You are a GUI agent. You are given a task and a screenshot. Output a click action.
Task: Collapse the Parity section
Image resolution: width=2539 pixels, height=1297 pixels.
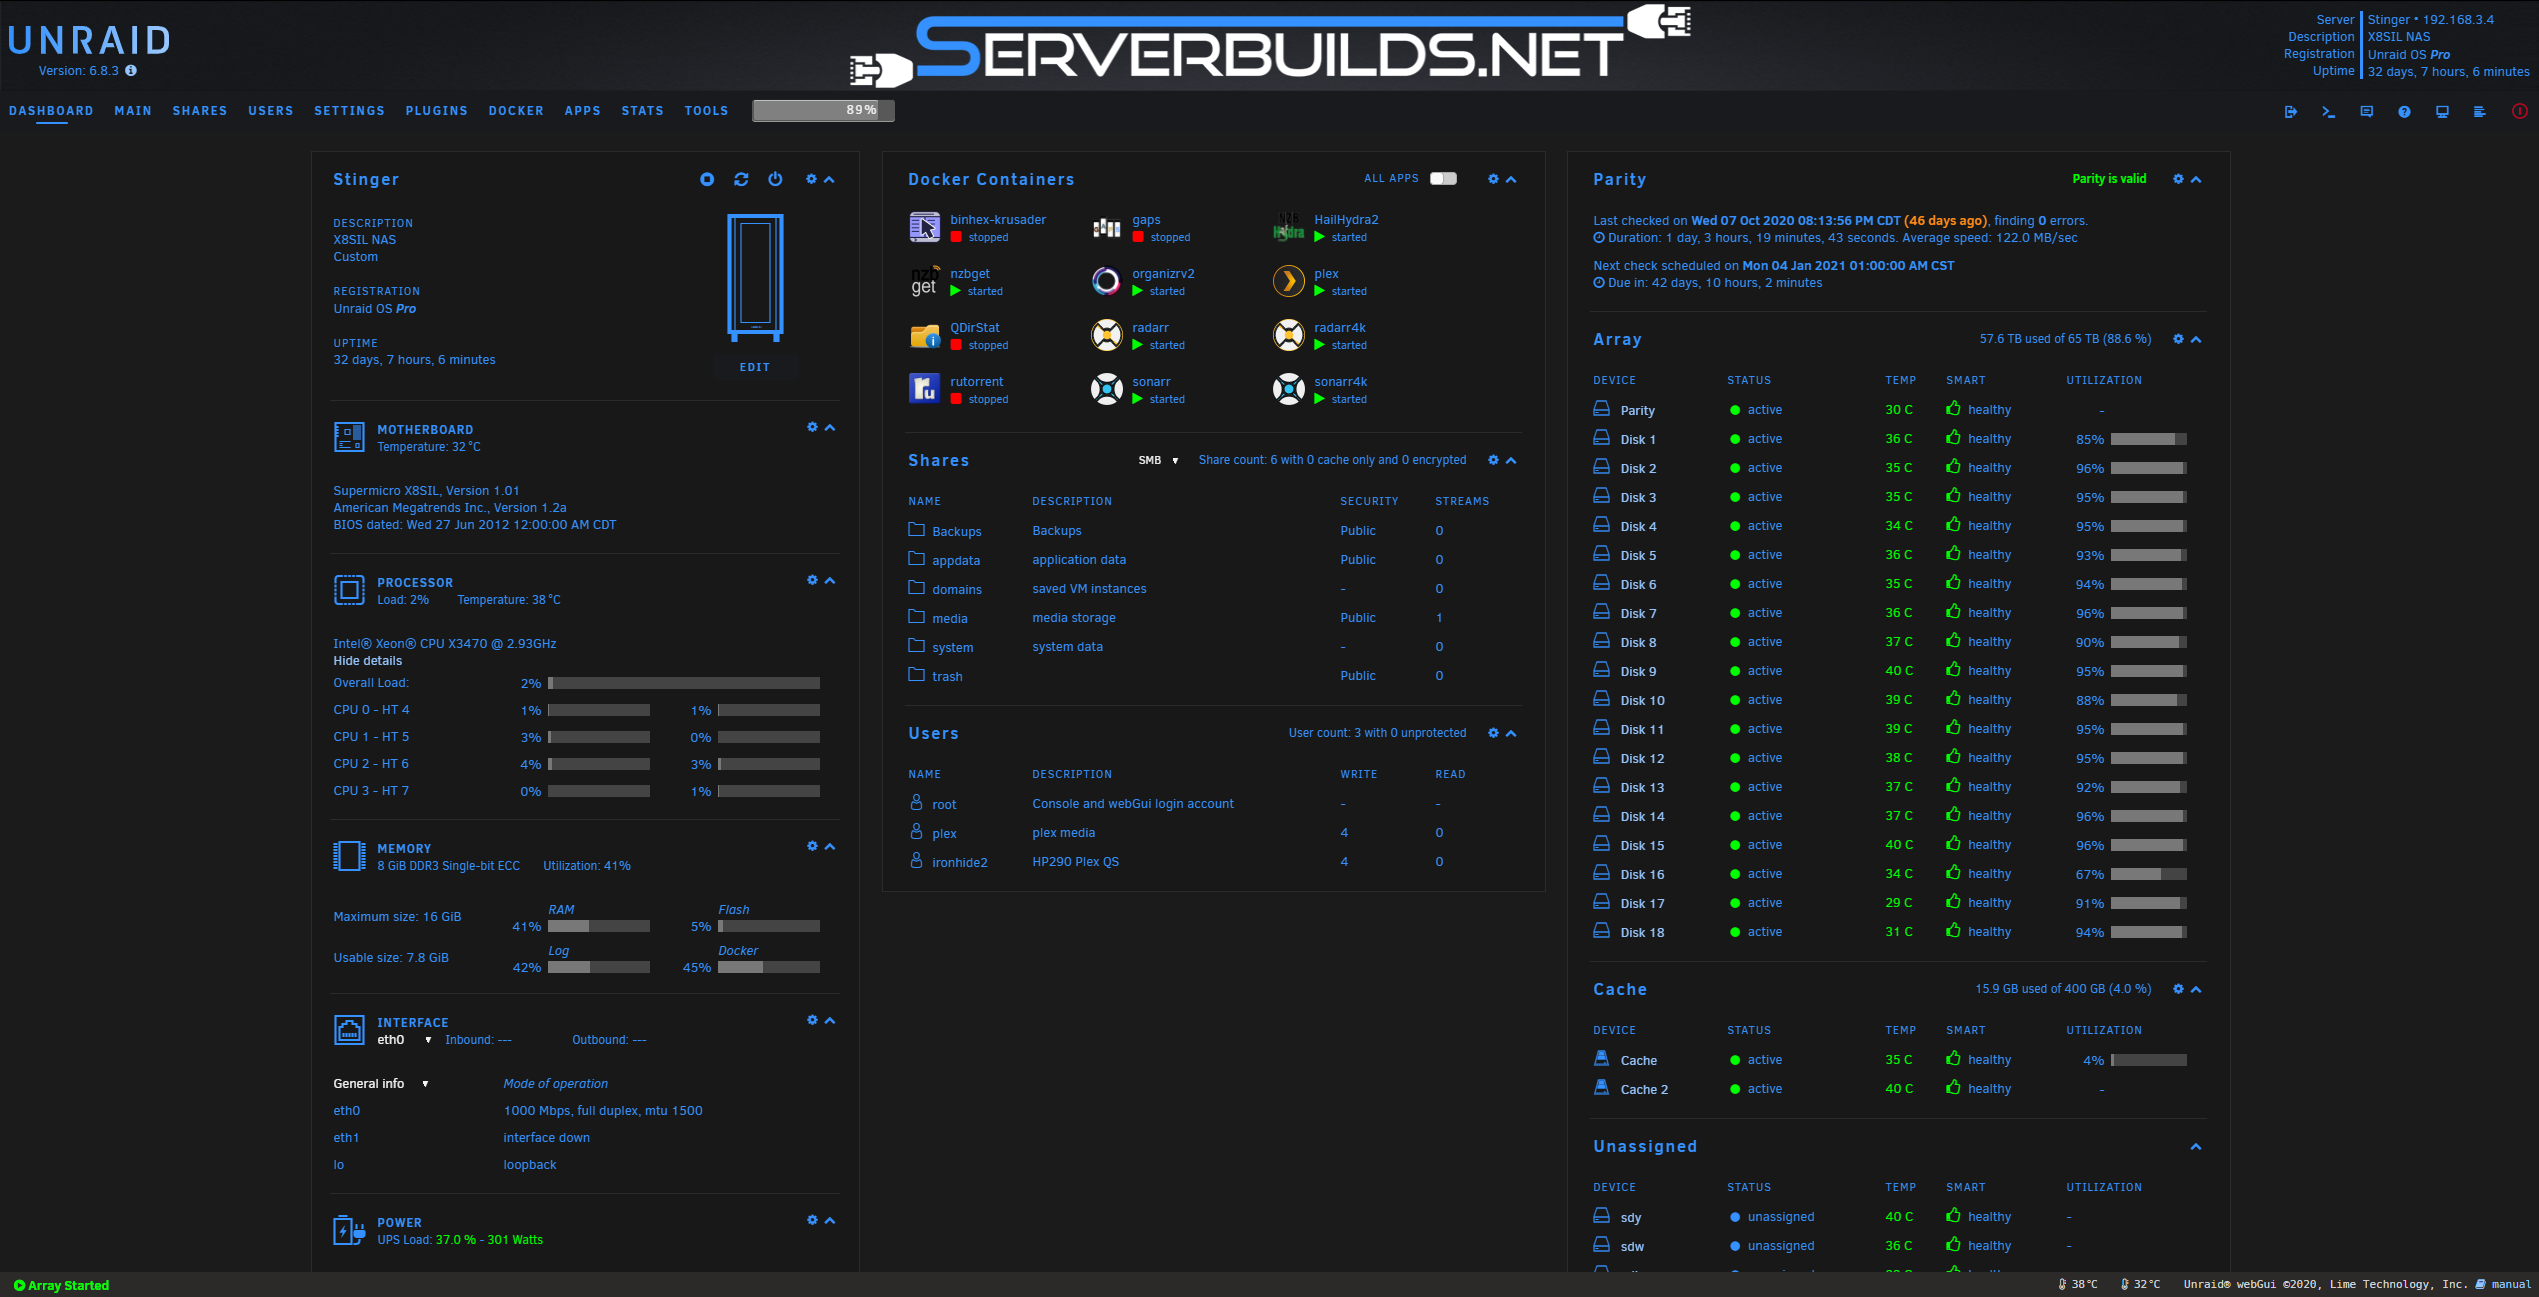(2196, 179)
